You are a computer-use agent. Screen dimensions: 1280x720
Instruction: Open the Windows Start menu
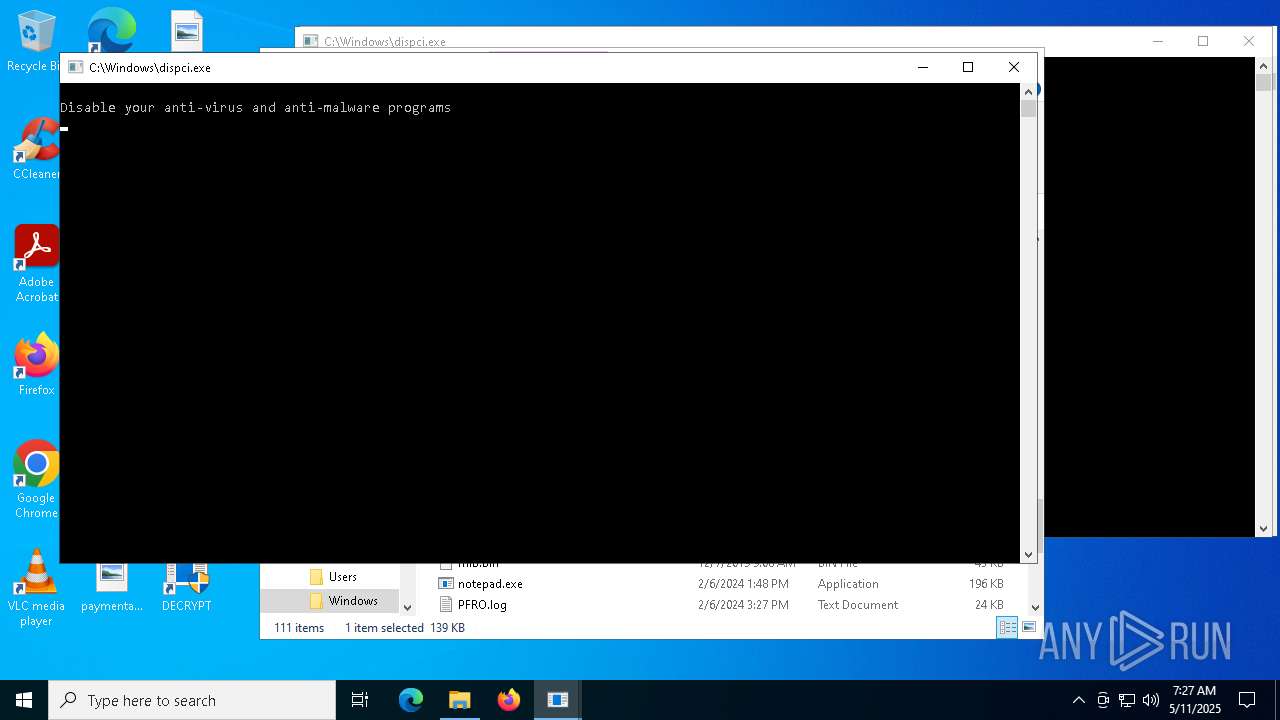tap(24, 700)
